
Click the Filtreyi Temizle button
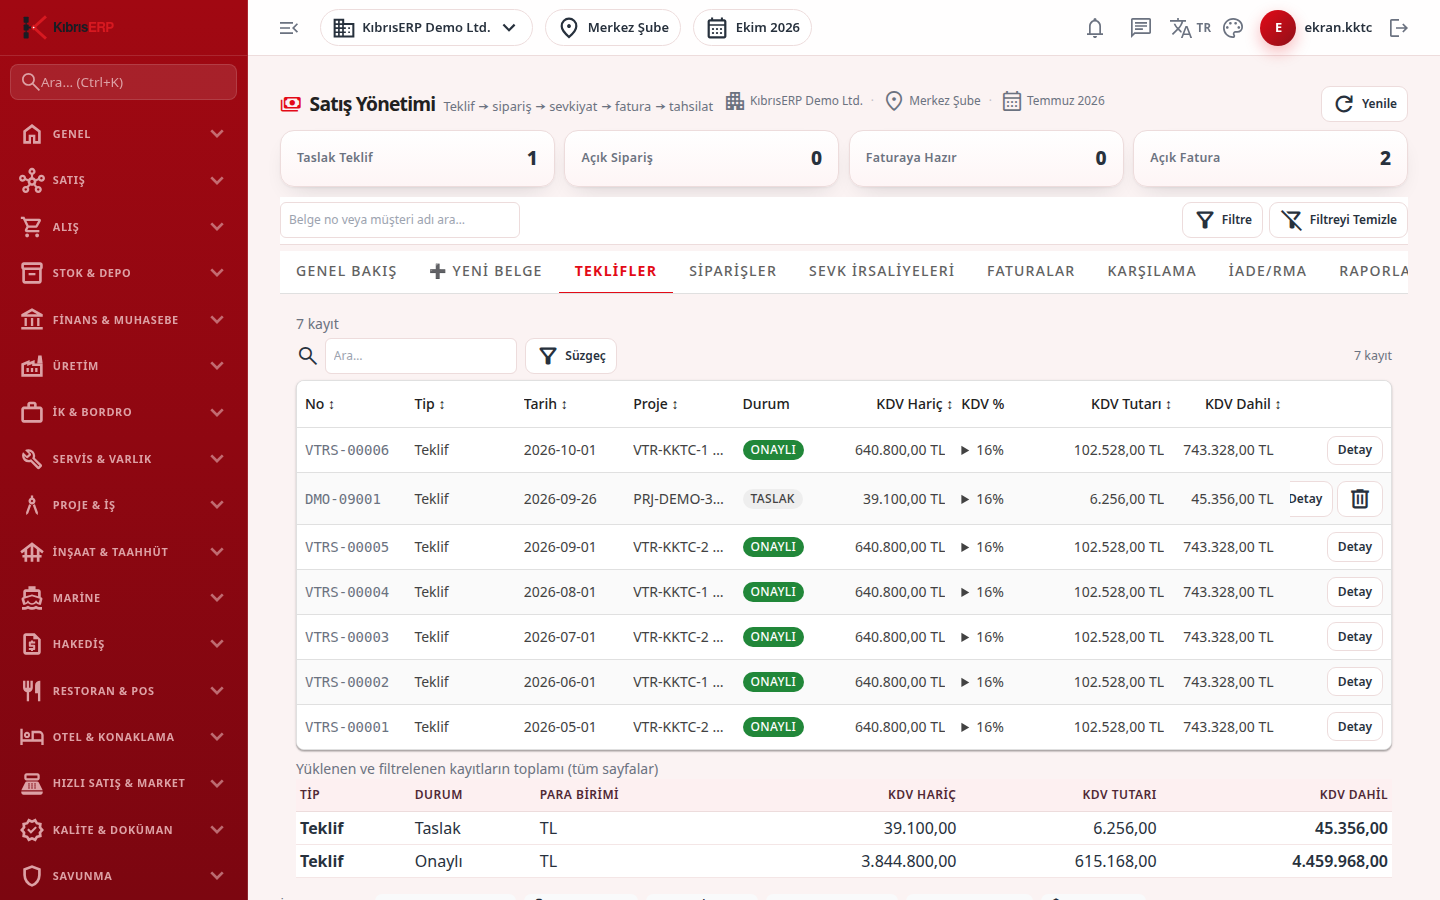click(x=1338, y=220)
